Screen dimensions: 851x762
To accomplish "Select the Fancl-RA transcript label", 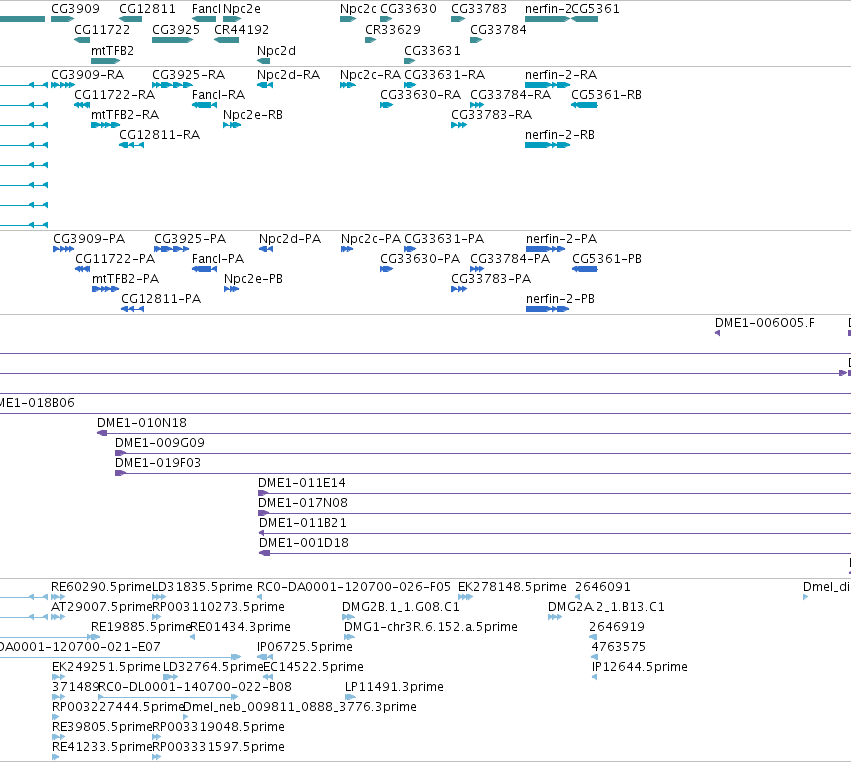I will coord(218,95).
